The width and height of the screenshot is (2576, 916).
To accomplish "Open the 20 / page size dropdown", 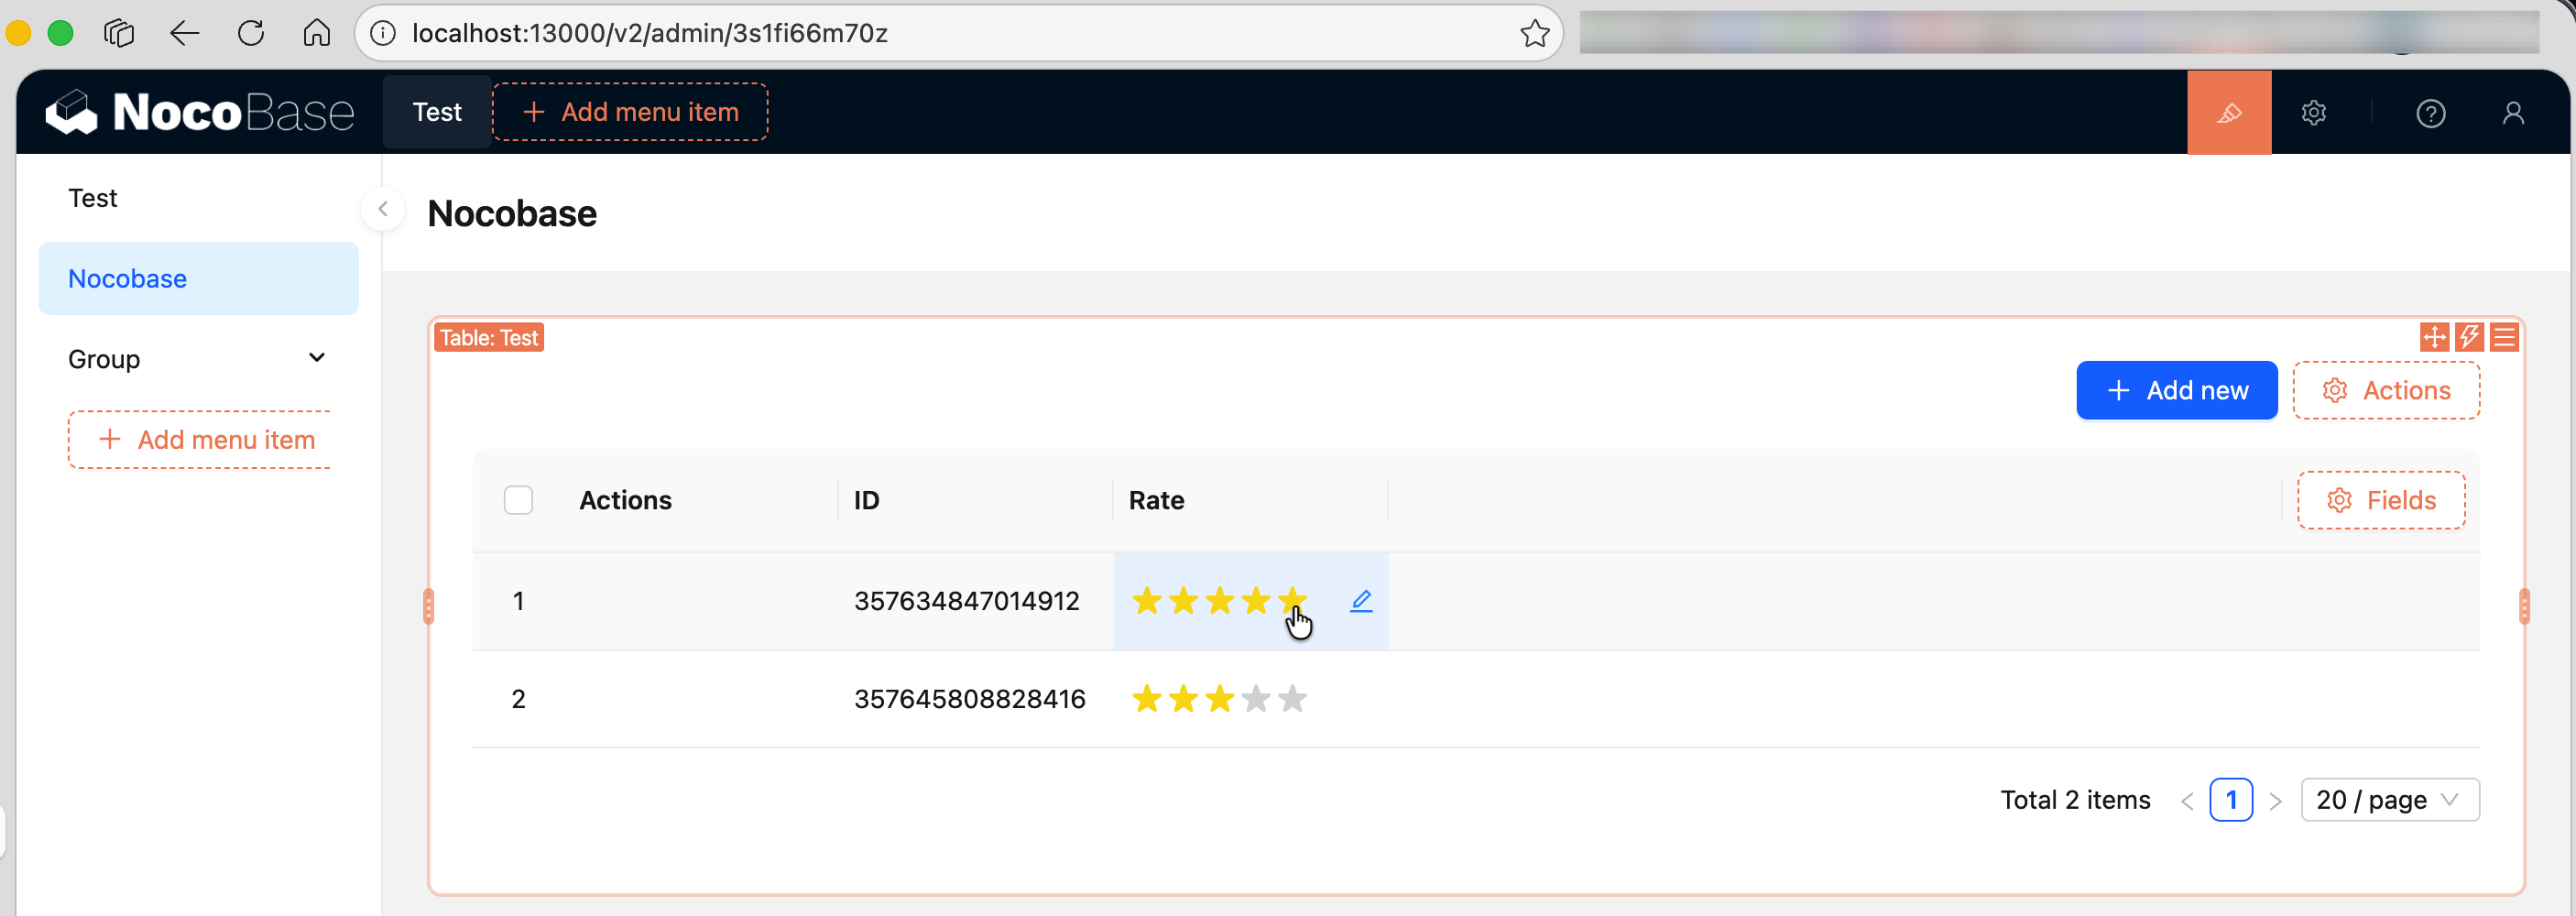I will 2389,799.
